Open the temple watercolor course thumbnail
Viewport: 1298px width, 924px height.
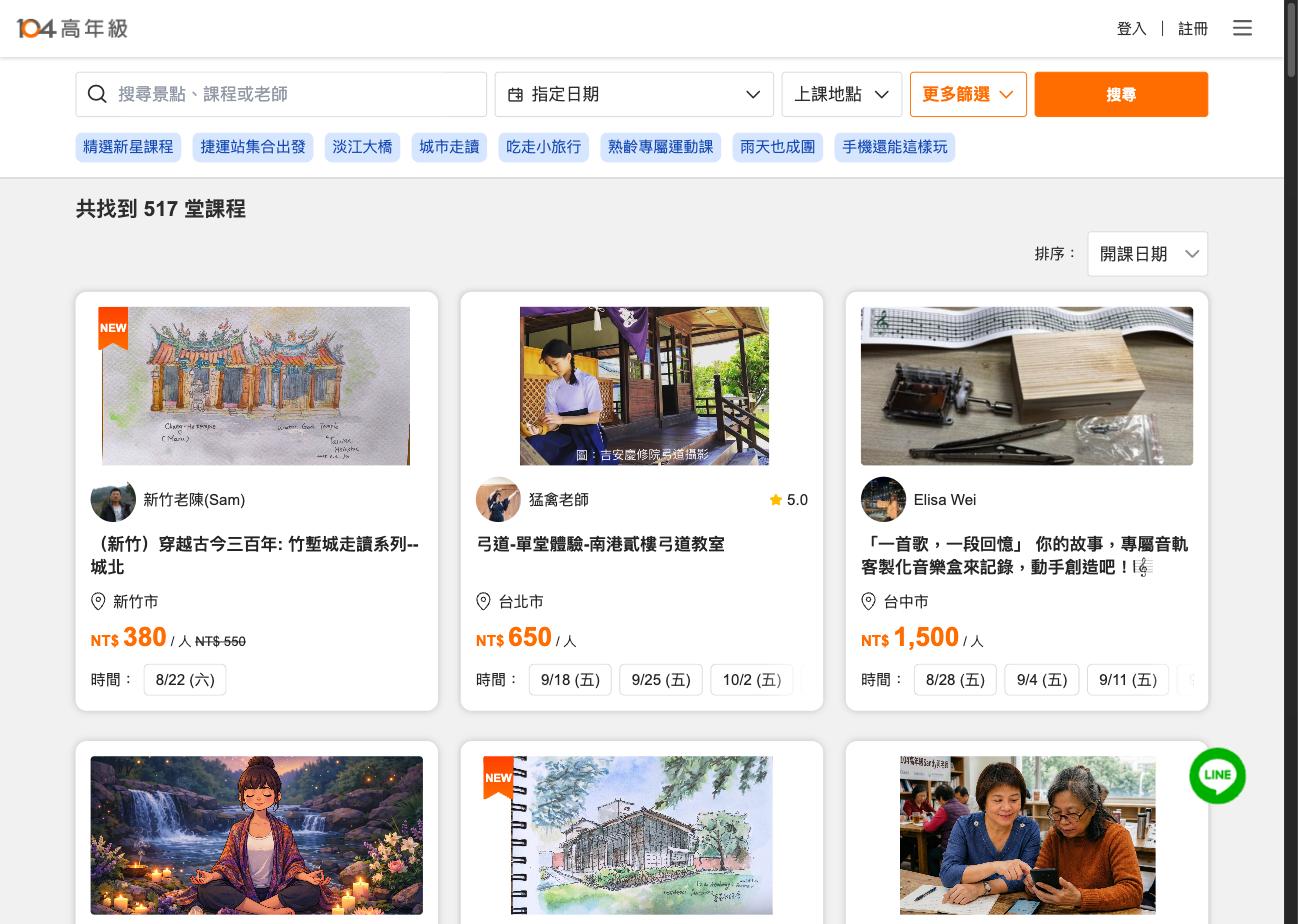pos(256,386)
